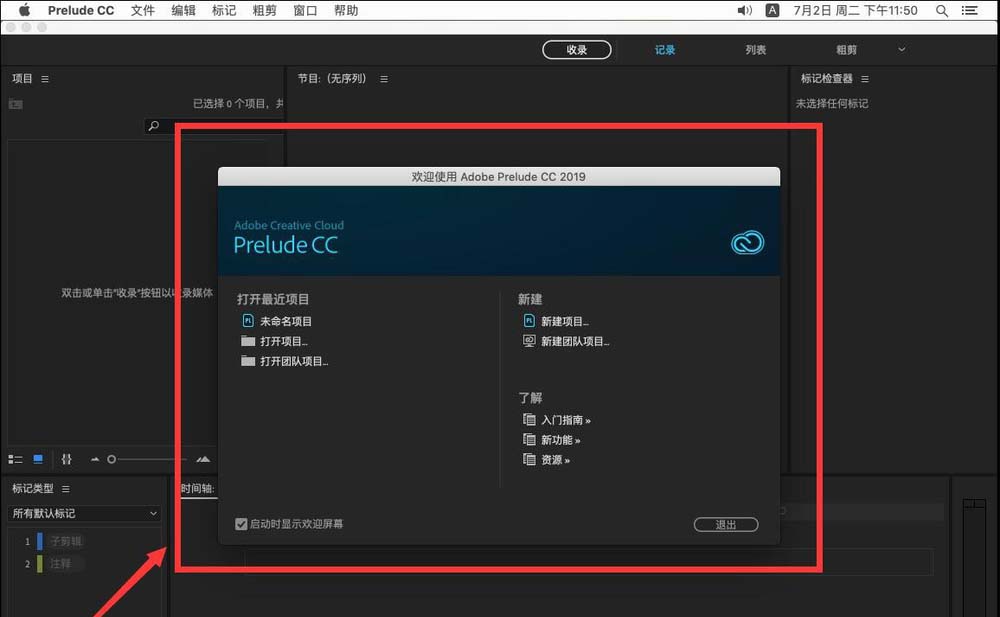Click the Creative Cloud logo icon
This screenshot has width=1000, height=617.
[747, 242]
